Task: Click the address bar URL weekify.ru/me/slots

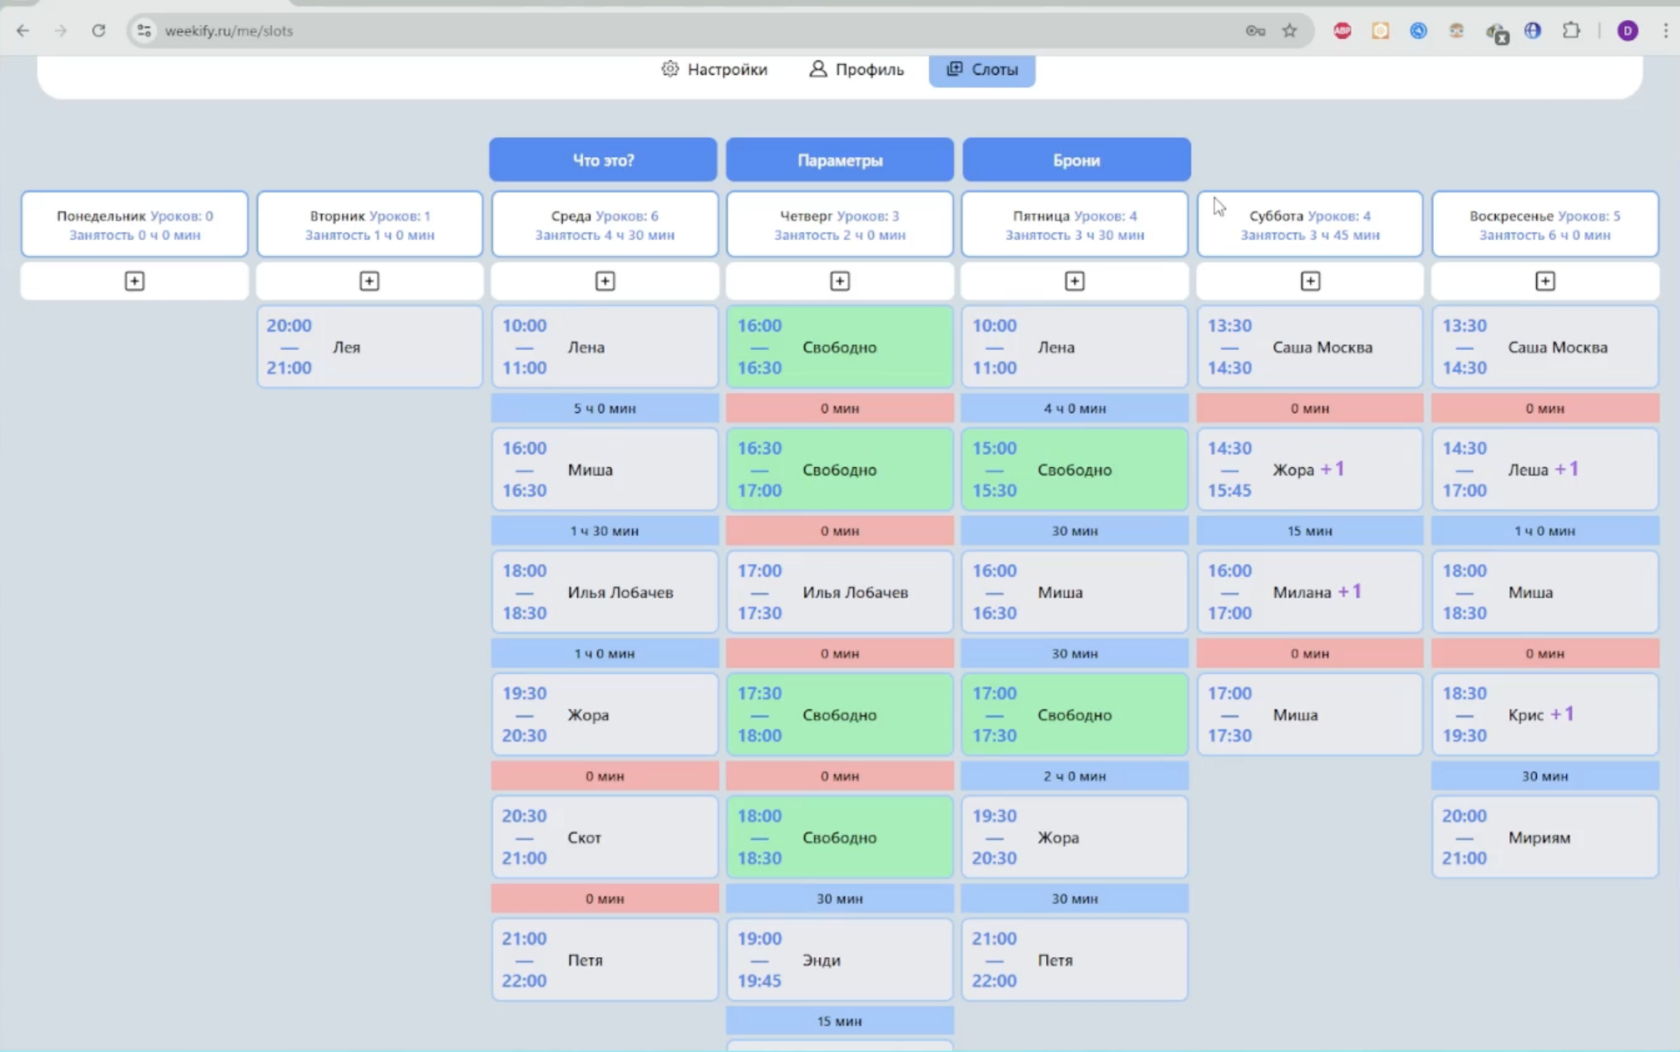Action: tap(229, 31)
